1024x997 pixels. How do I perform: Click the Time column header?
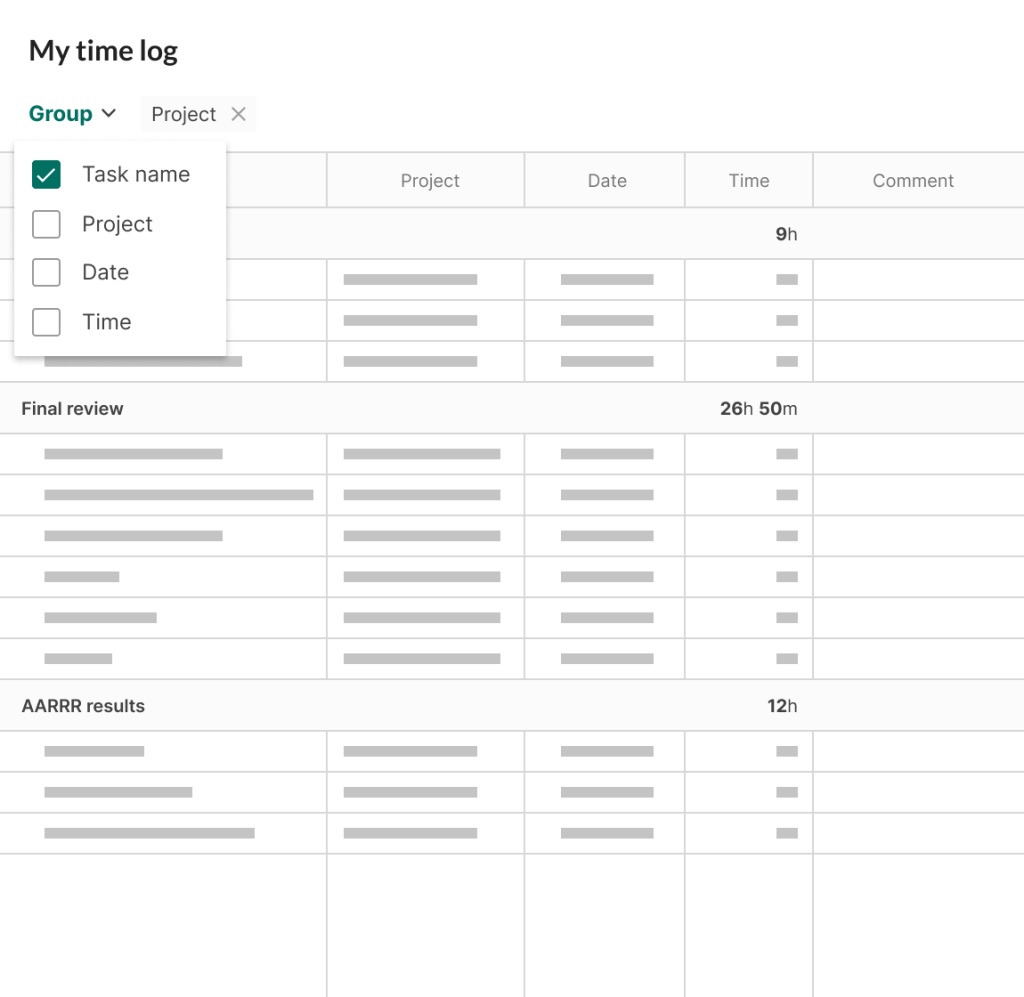coord(748,181)
